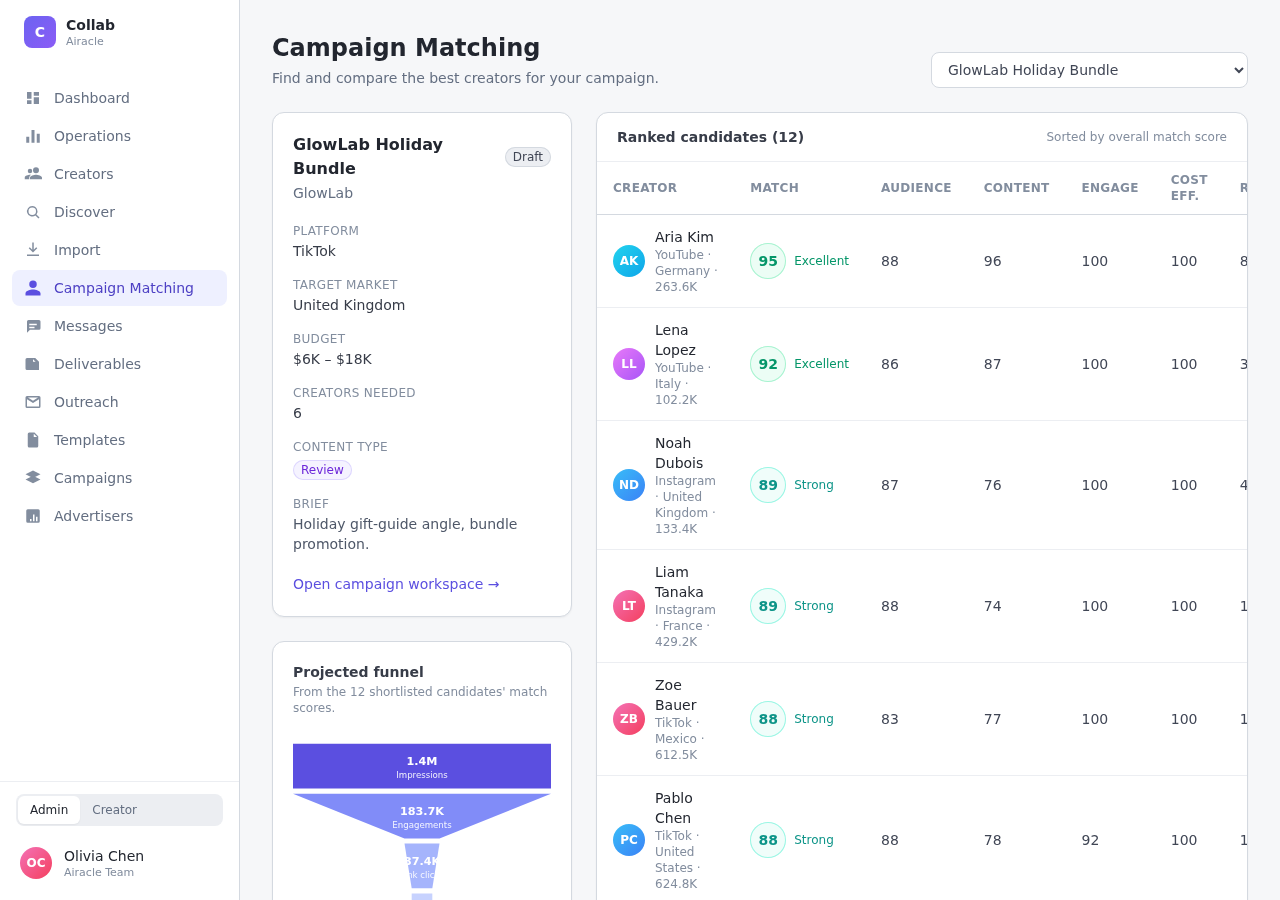The height and width of the screenshot is (900, 1280).
Task: Open the Messages section
Action: point(119,326)
